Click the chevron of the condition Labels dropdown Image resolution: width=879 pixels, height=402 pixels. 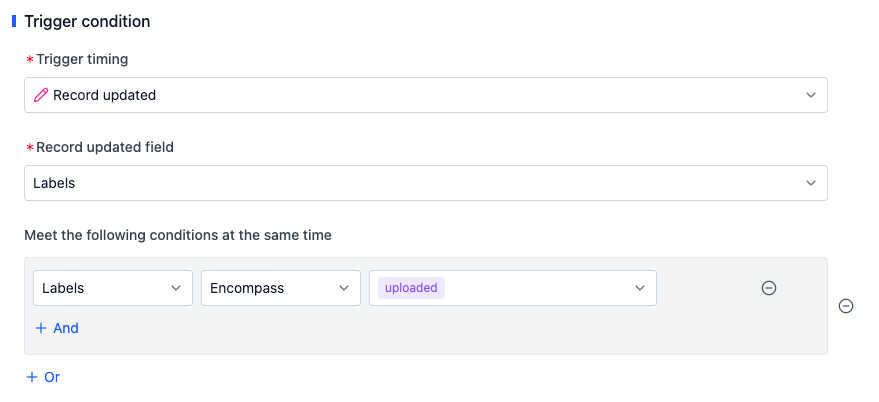[175, 288]
